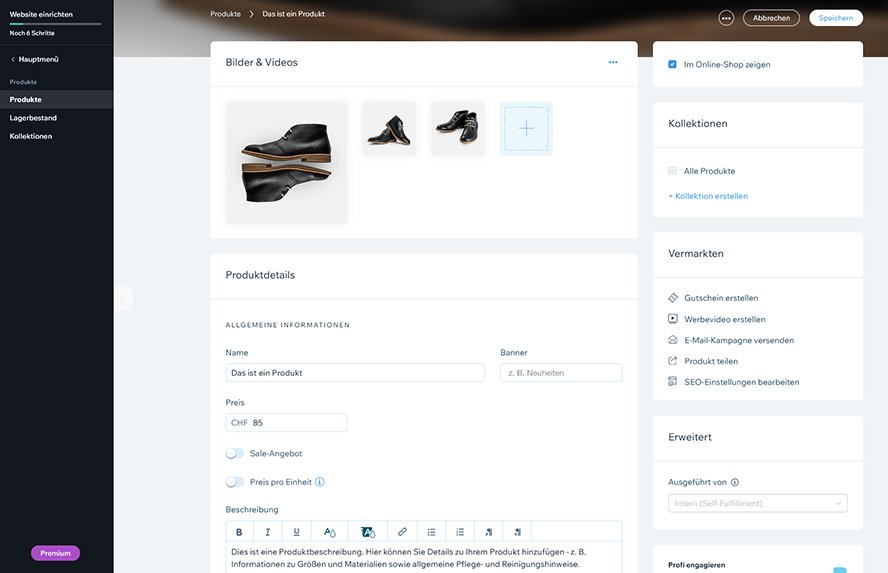Click Werbevideo erstellen link
The image size is (888, 573).
(725, 319)
